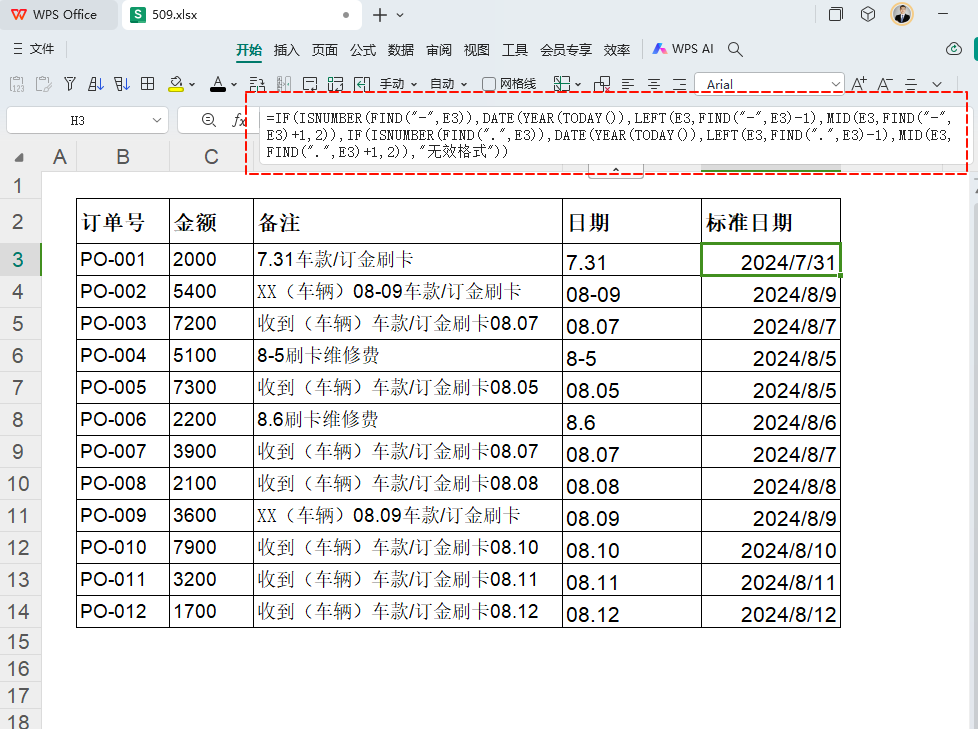978x729 pixels.
Task: Select column B header
Action: tap(123, 157)
